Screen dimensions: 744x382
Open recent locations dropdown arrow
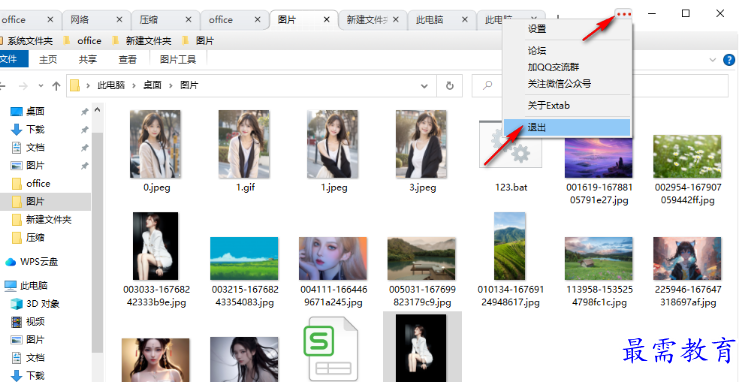(41, 86)
